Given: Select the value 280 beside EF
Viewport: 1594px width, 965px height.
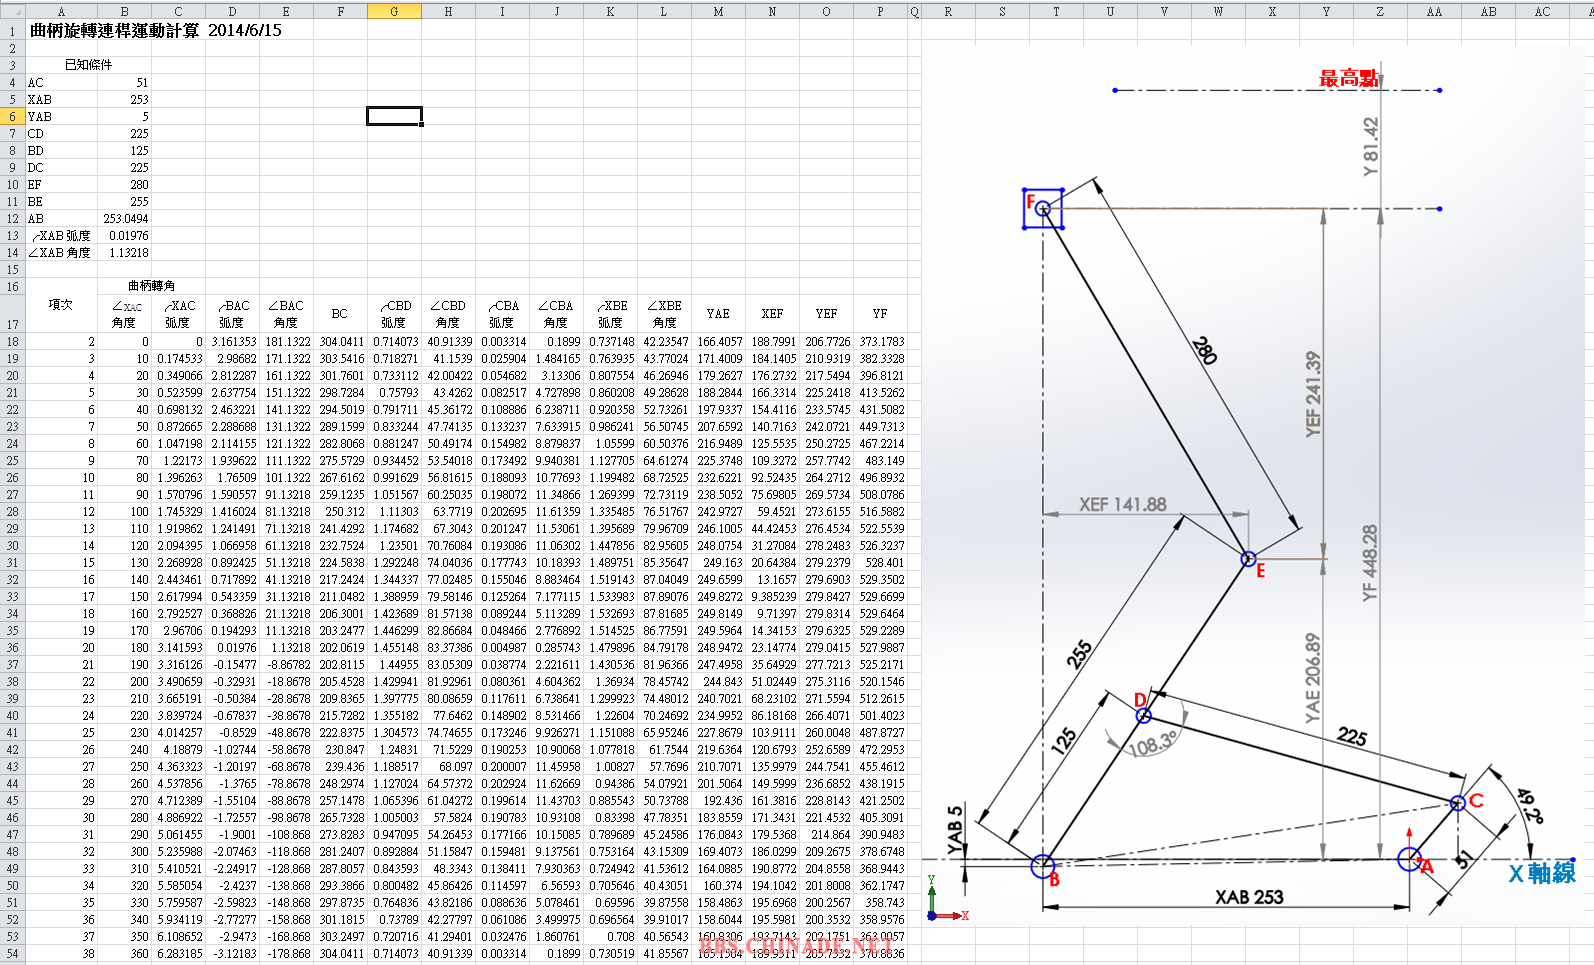Looking at the screenshot, I should pyautogui.click(x=124, y=184).
